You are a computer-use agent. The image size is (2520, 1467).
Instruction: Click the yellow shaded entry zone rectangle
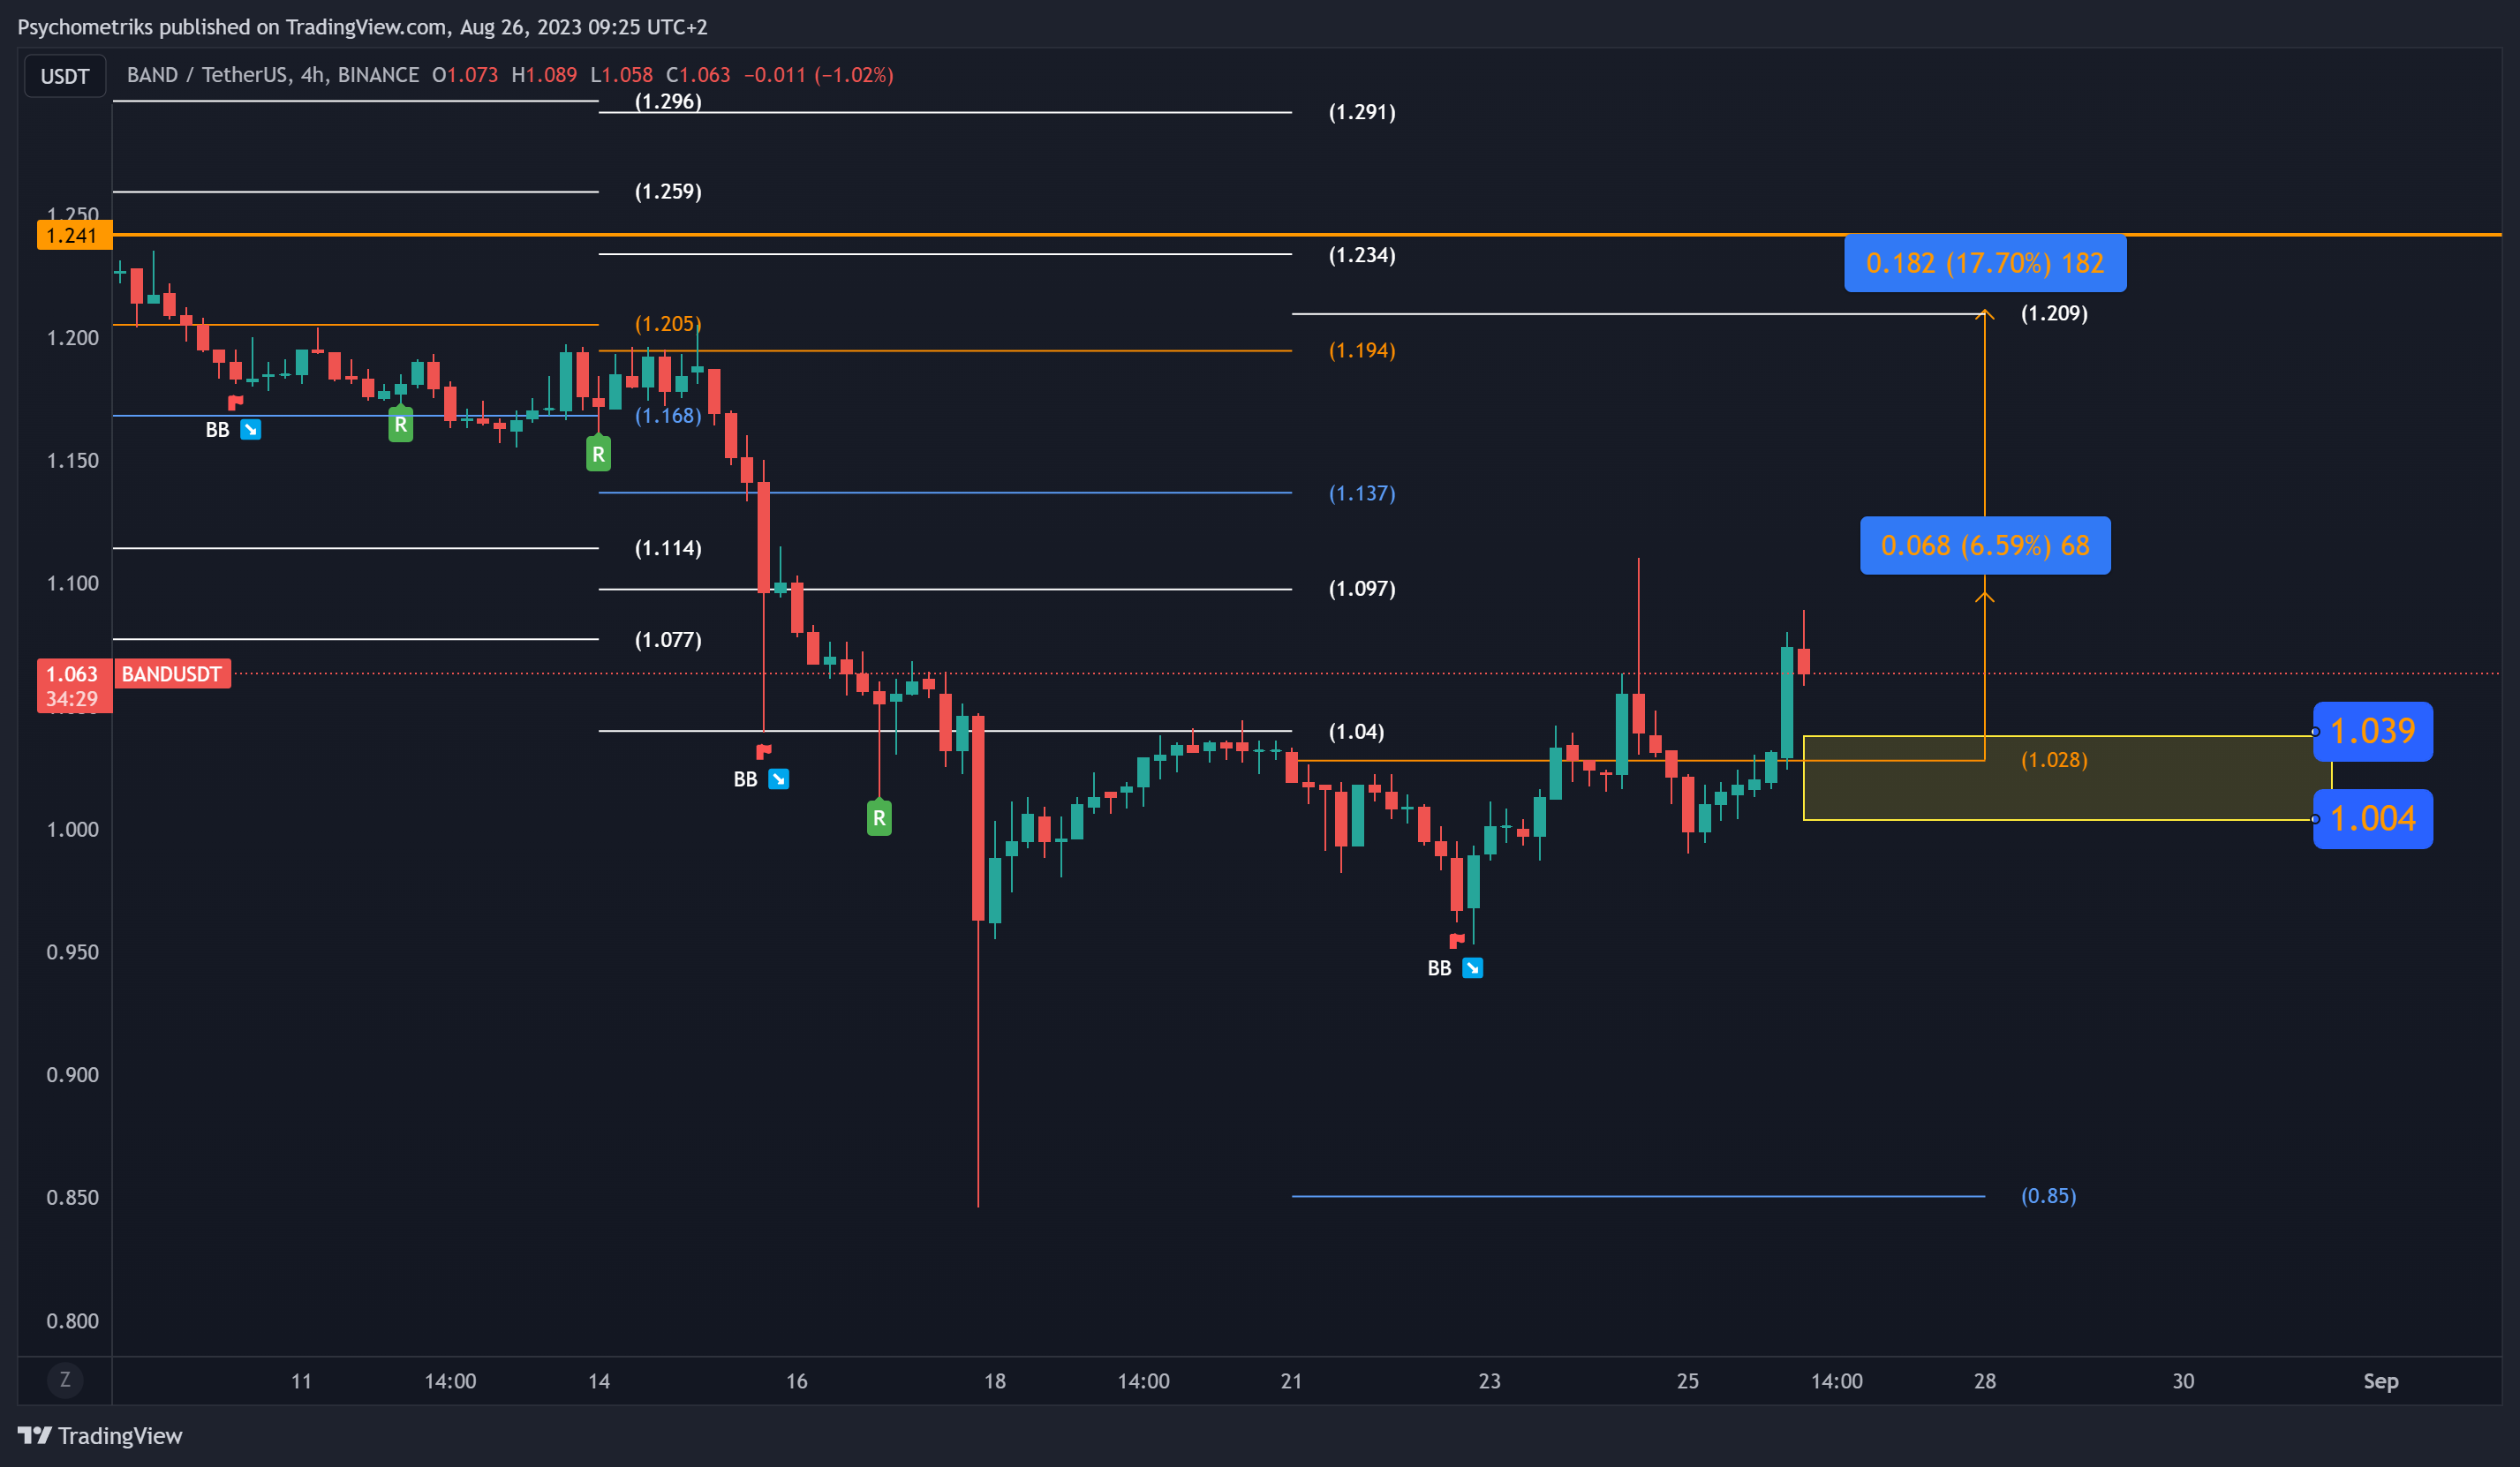point(2066,778)
